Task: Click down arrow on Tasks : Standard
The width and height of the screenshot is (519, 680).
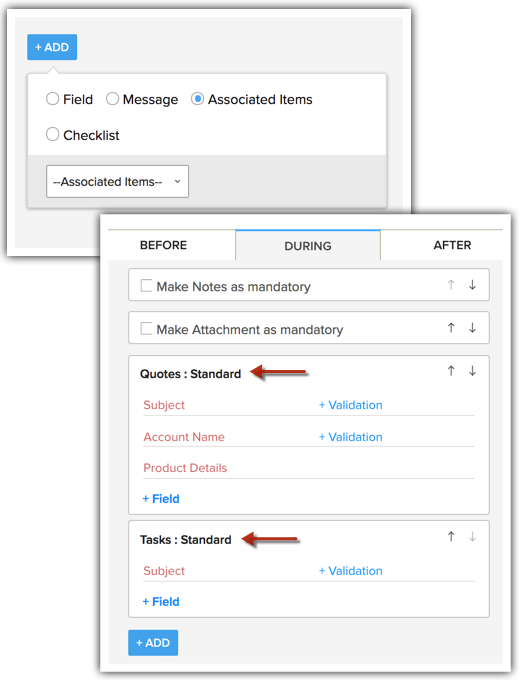Action: (472, 537)
